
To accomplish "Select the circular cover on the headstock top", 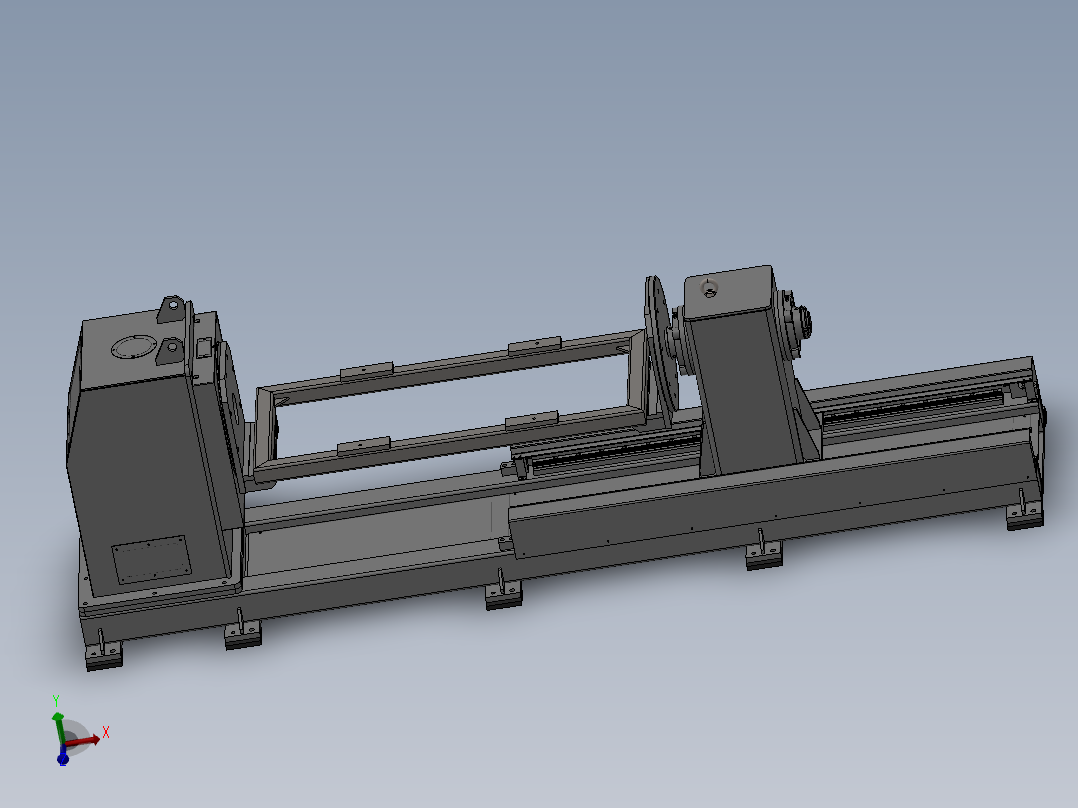I will (133, 347).
